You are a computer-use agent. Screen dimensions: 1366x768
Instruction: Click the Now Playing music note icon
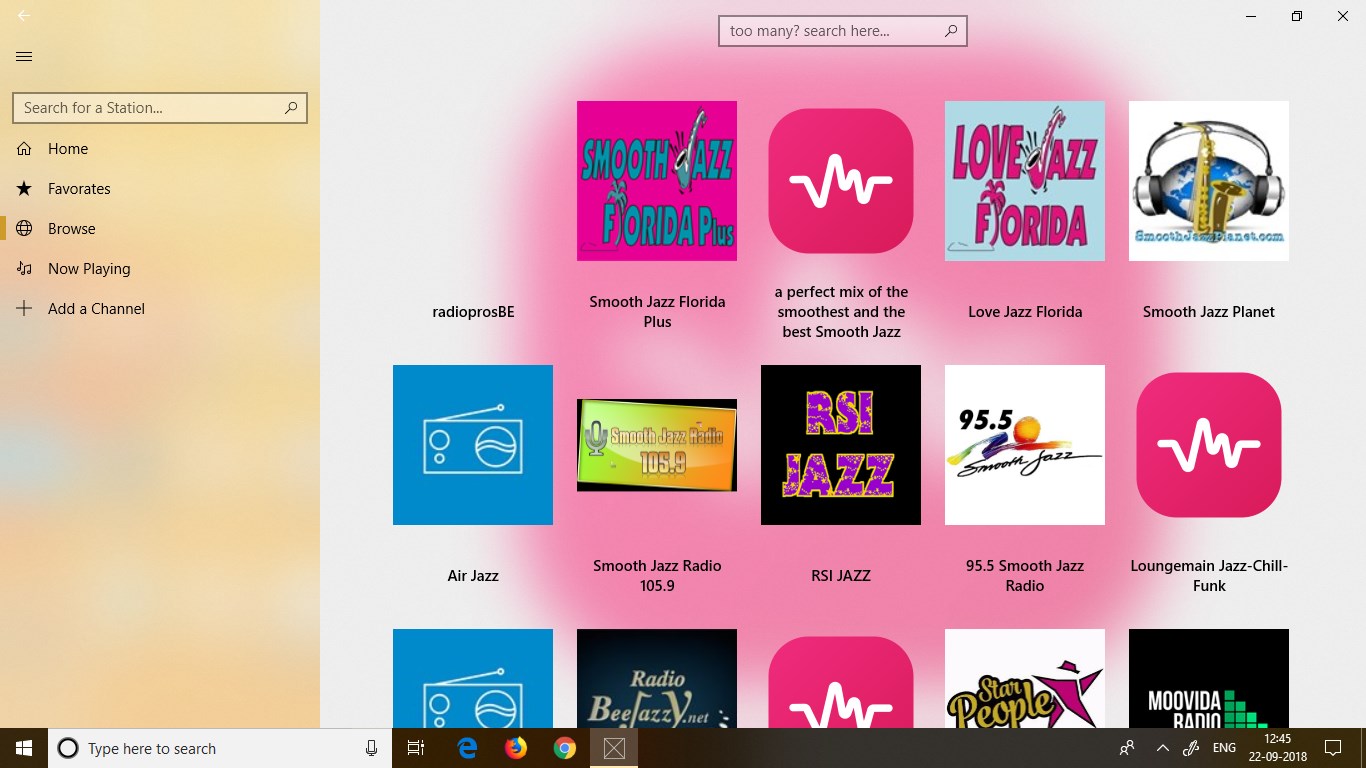click(x=25, y=269)
